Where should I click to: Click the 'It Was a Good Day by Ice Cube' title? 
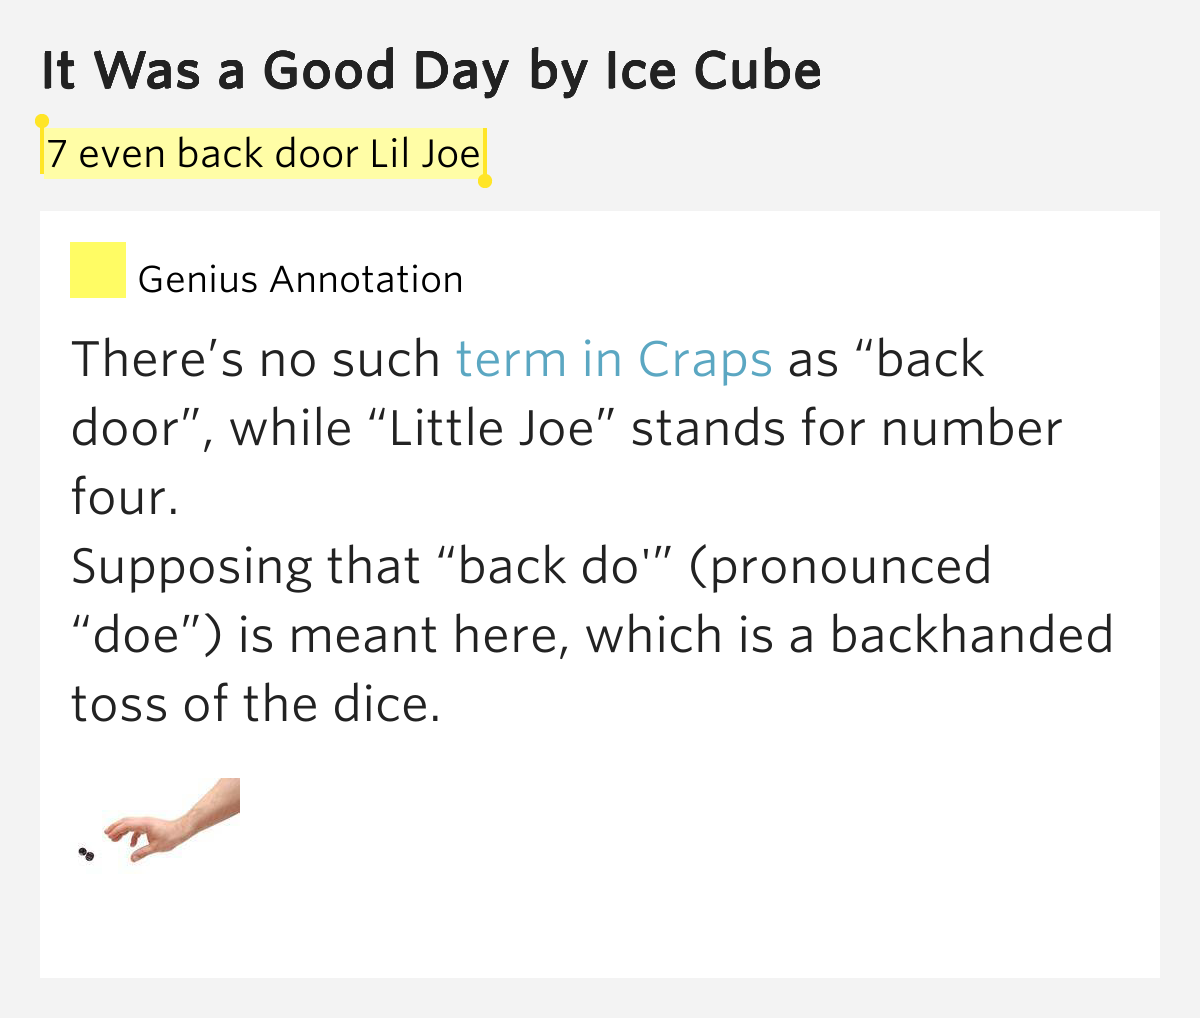[x=431, y=72]
